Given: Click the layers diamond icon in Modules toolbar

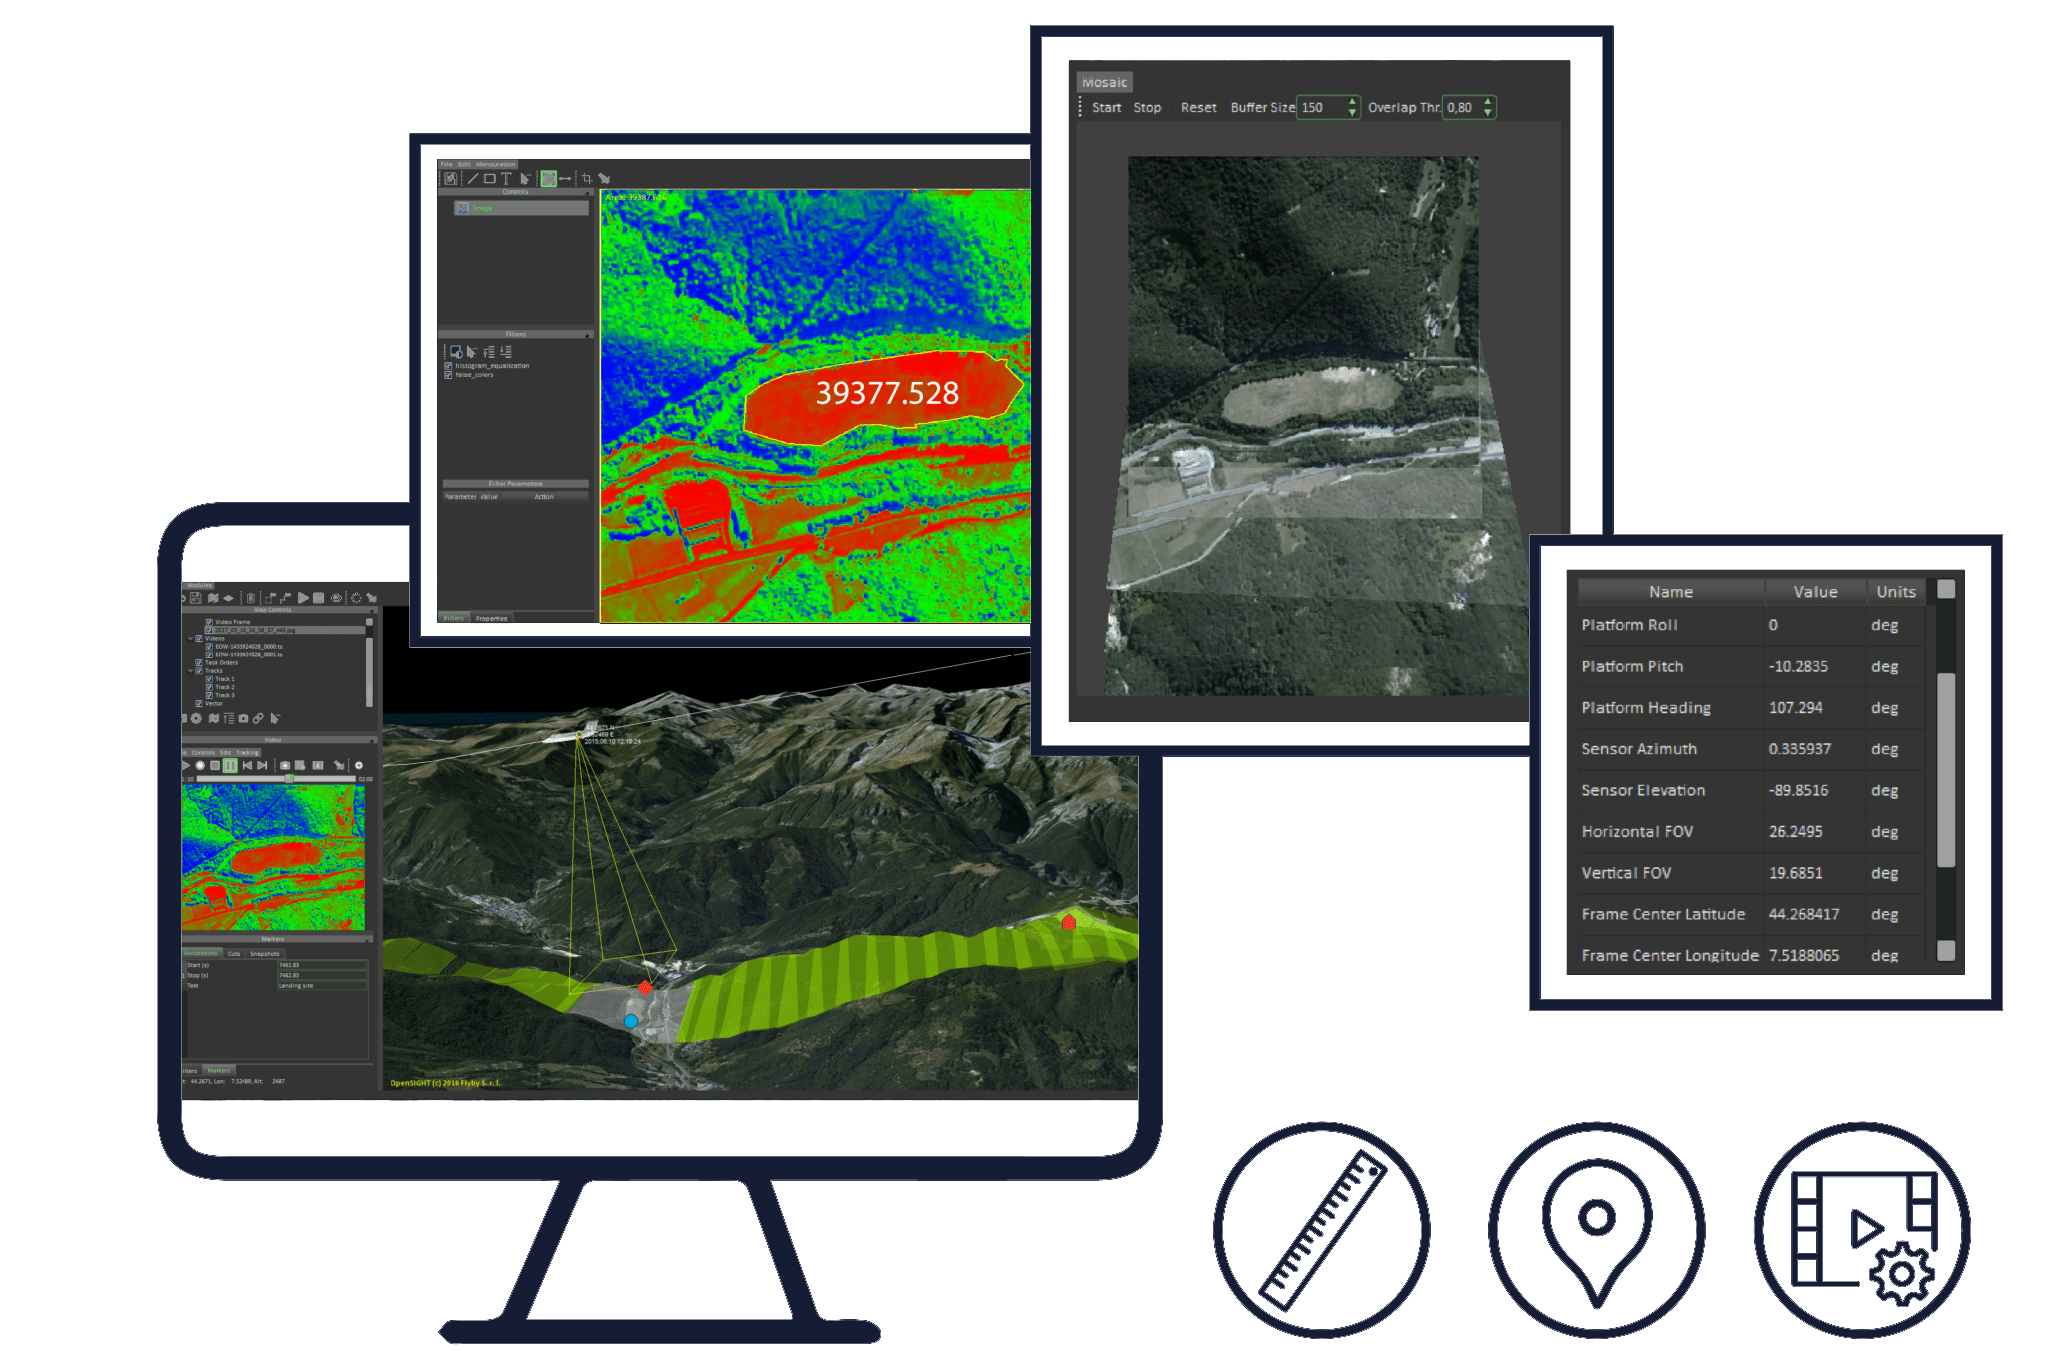Looking at the screenshot, I should point(228,598).
